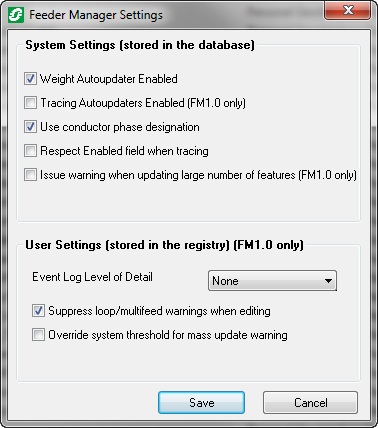This screenshot has height=428, width=378.
Task: Click the arrow on the None dropdown
Action: click(328, 281)
